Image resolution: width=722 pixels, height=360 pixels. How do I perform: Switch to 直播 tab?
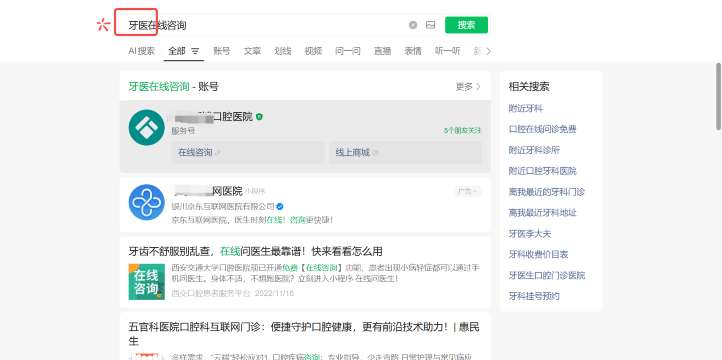click(382, 51)
